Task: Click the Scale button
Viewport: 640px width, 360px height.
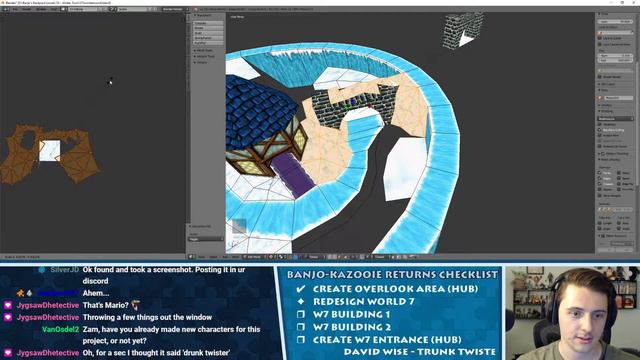Action: 208,33
